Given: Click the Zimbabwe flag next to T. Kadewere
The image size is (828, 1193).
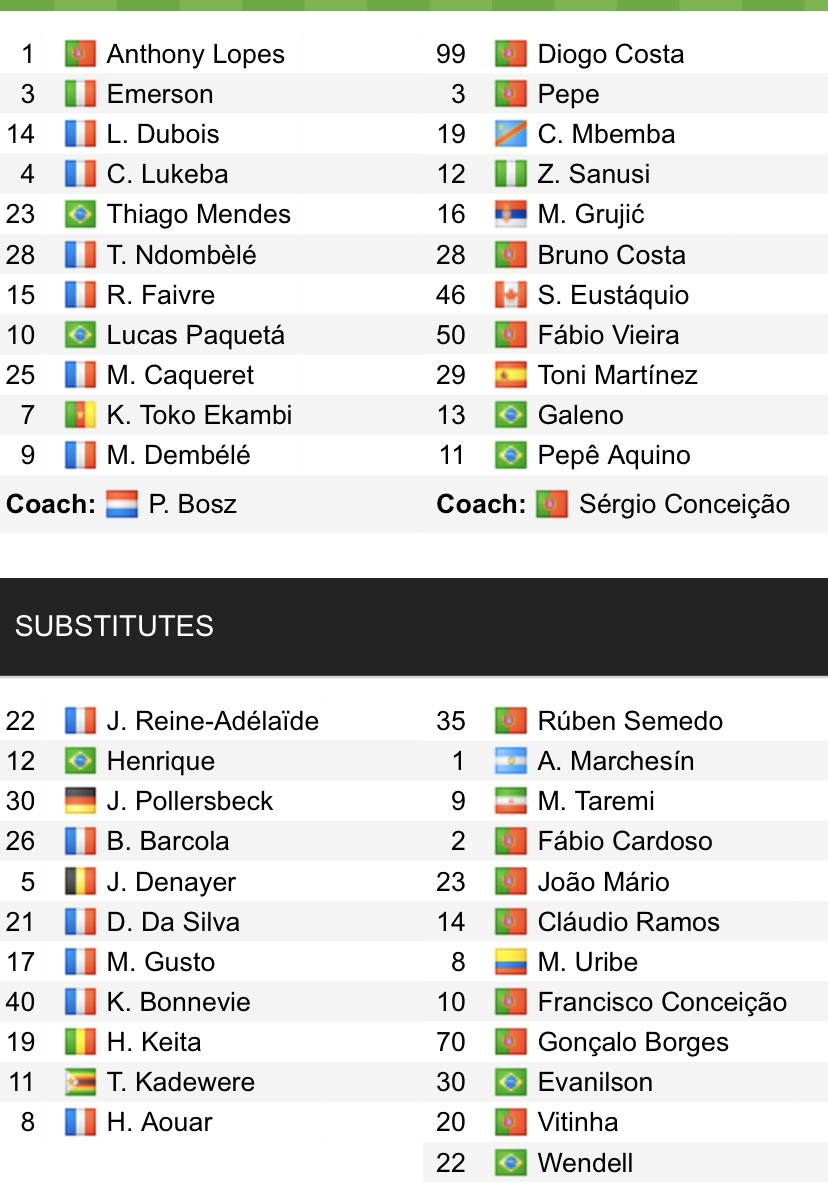Looking at the screenshot, I should pos(80,1082).
